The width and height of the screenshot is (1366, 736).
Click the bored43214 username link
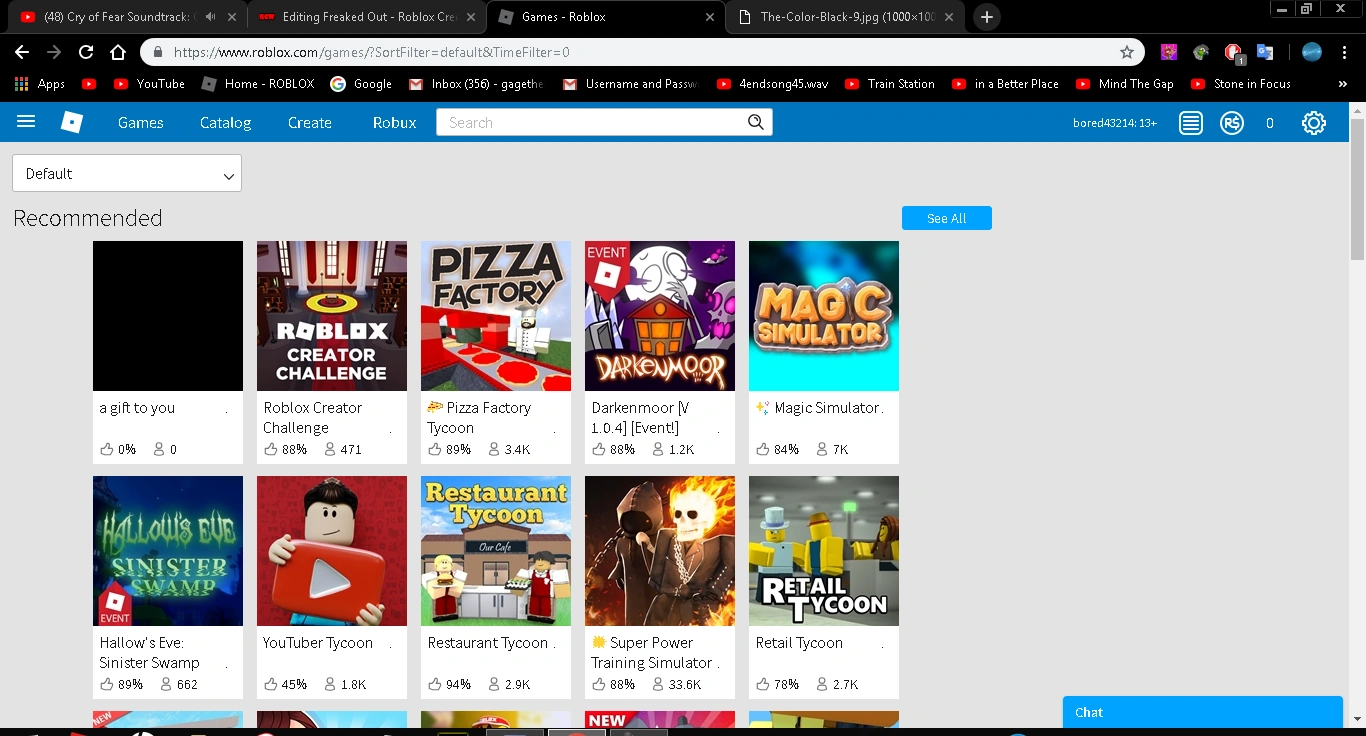[1114, 123]
